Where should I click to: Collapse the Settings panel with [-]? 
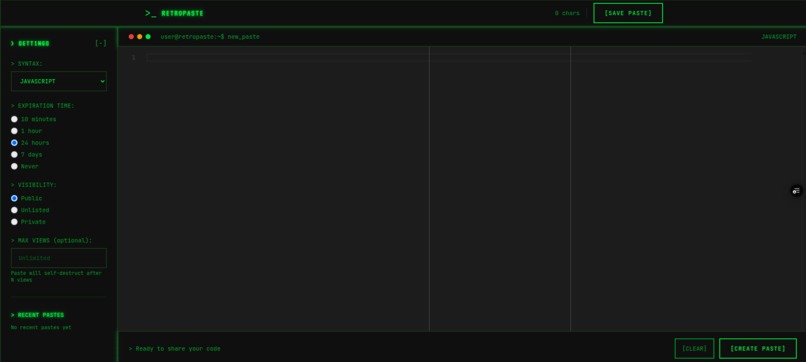(x=101, y=43)
